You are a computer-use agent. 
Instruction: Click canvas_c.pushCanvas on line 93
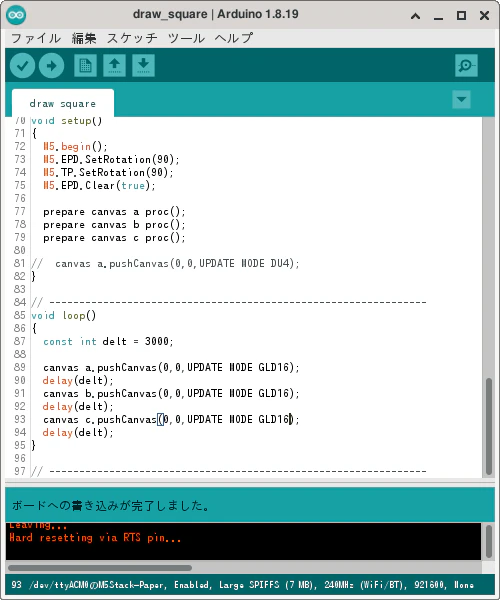click(x=171, y=420)
